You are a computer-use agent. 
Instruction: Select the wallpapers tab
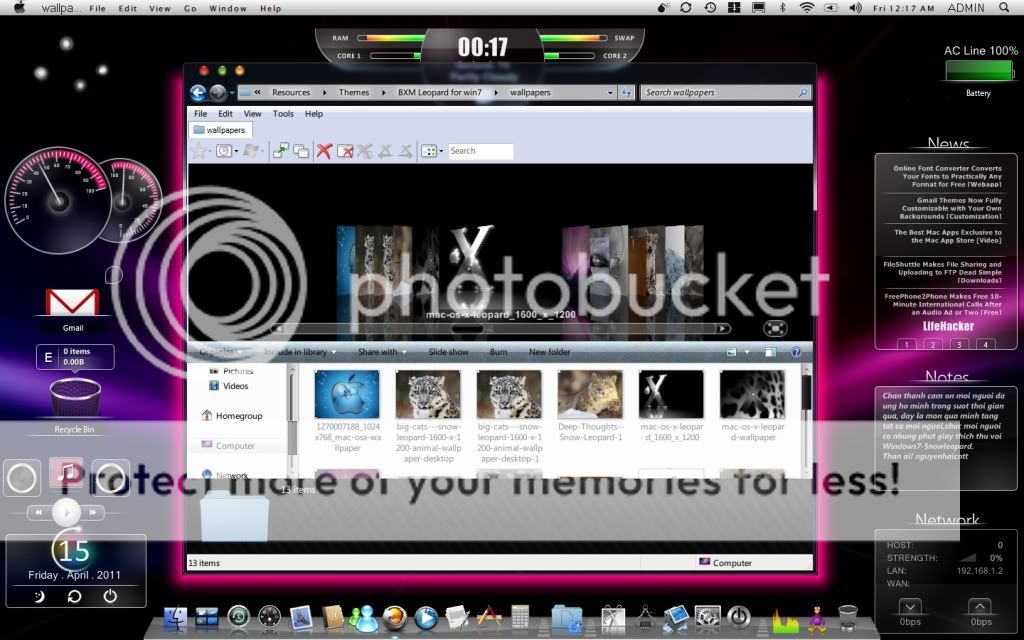tap(220, 130)
